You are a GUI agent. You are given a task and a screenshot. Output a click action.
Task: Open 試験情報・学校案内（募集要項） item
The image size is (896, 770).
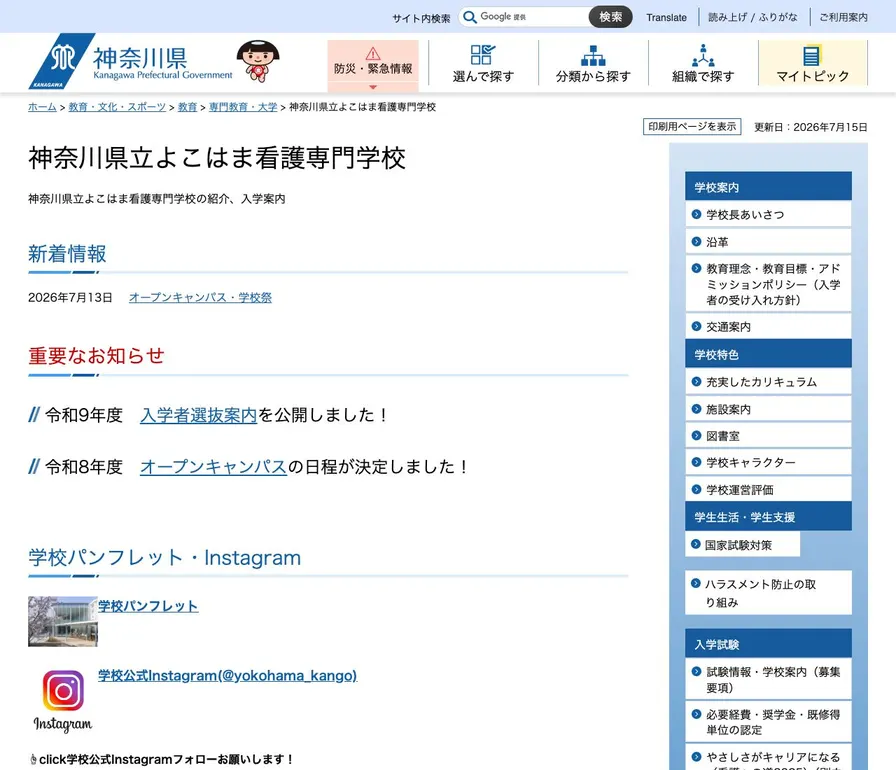pos(768,679)
